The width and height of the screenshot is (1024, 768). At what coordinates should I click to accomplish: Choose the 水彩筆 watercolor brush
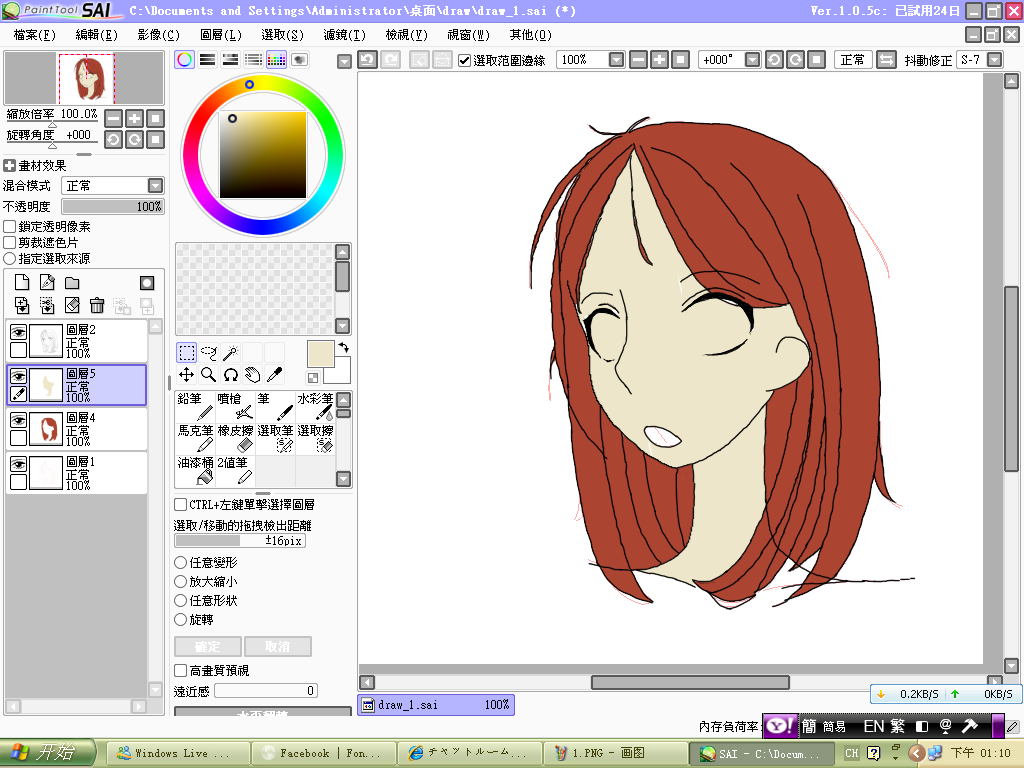[x=315, y=406]
